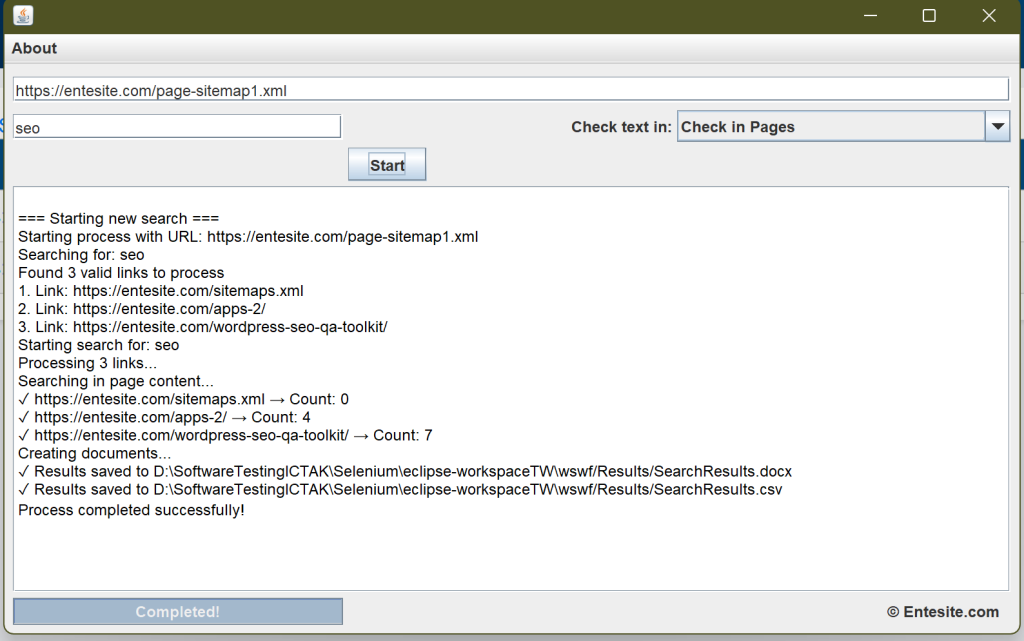Click the © Entesite.com label
Image resolution: width=1024 pixels, height=641 pixels.
click(942, 612)
